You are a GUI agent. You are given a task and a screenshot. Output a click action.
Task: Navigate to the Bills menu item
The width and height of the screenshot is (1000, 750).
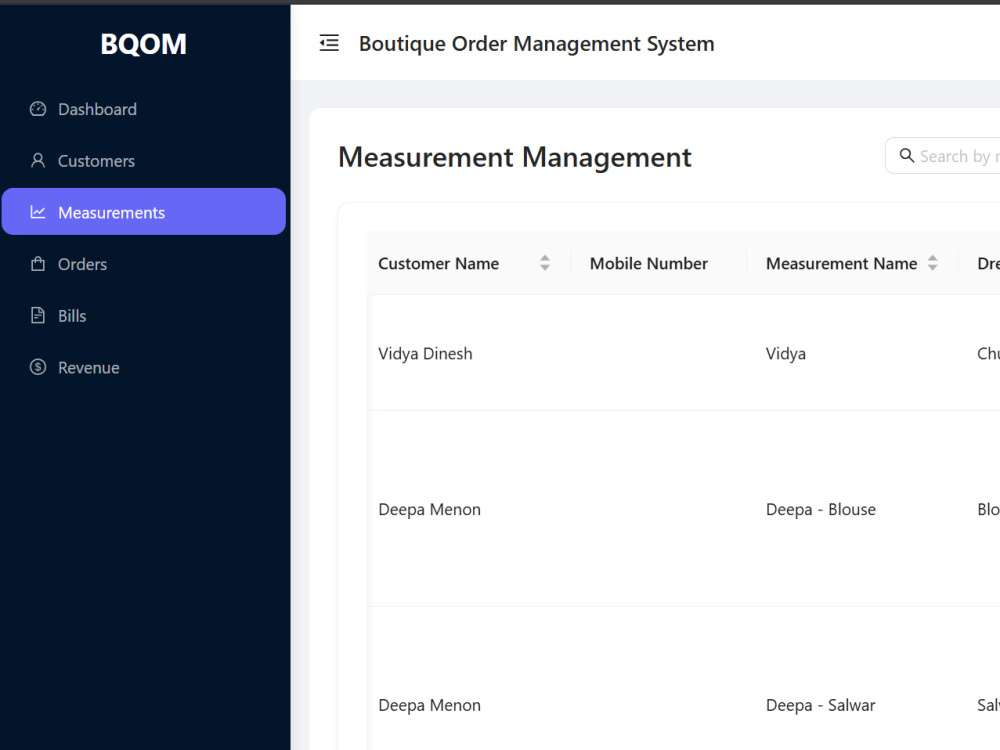tap(143, 316)
